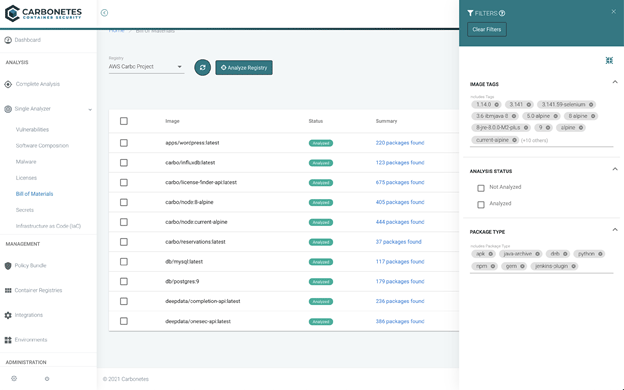Remove the python package type chip
The image size is (624, 390).
point(600,254)
